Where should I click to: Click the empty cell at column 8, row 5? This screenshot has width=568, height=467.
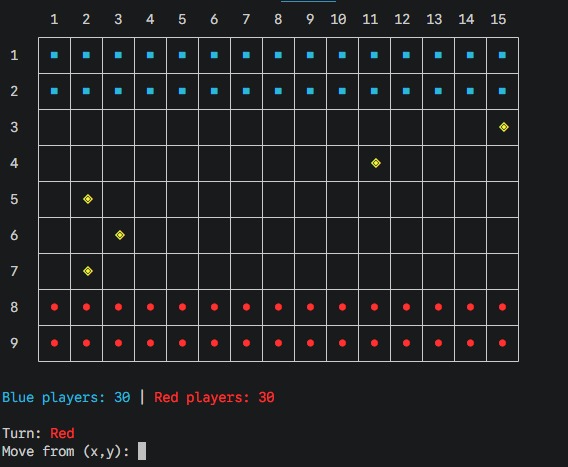click(278, 199)
